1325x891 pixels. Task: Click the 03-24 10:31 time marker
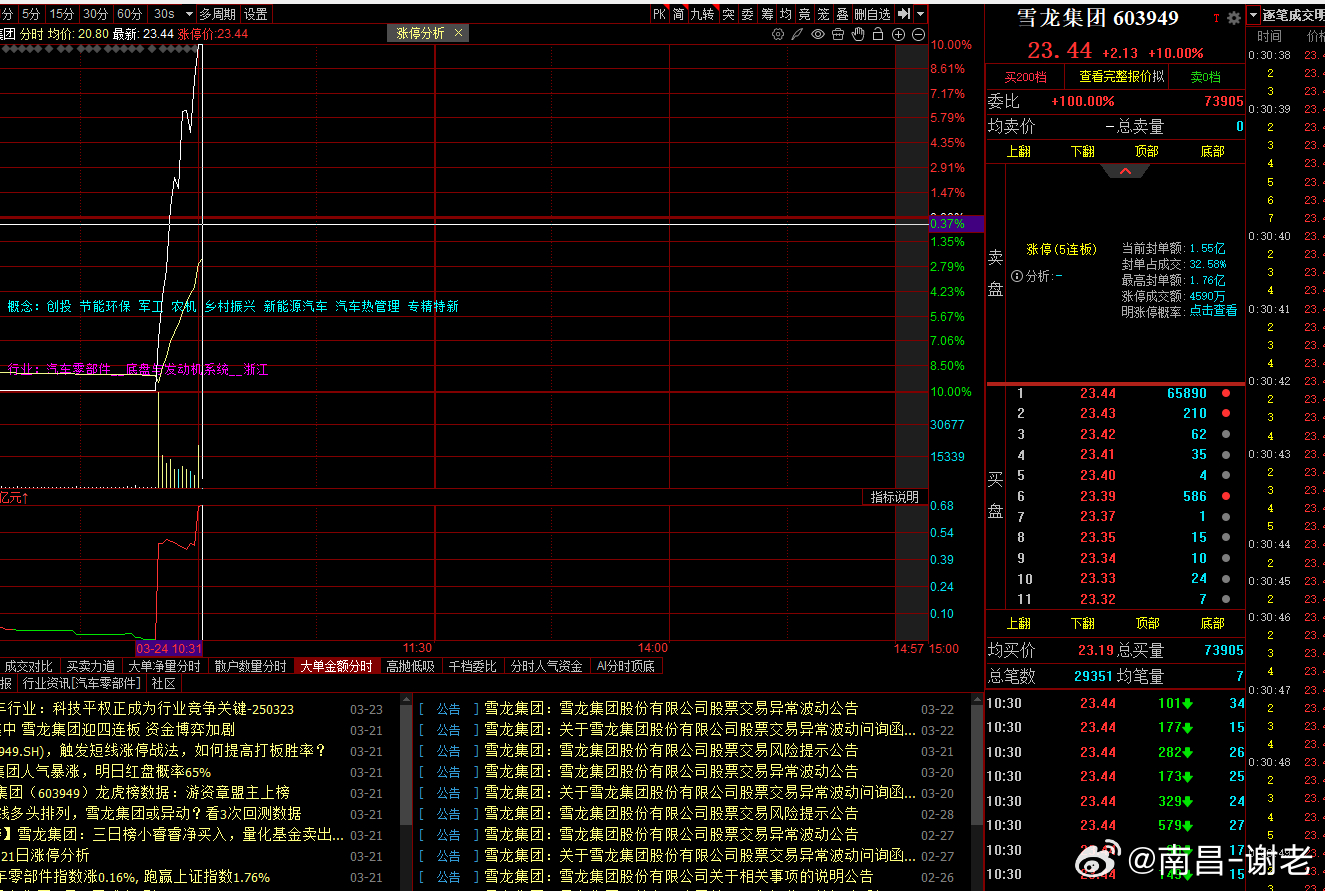coord(169,648)
